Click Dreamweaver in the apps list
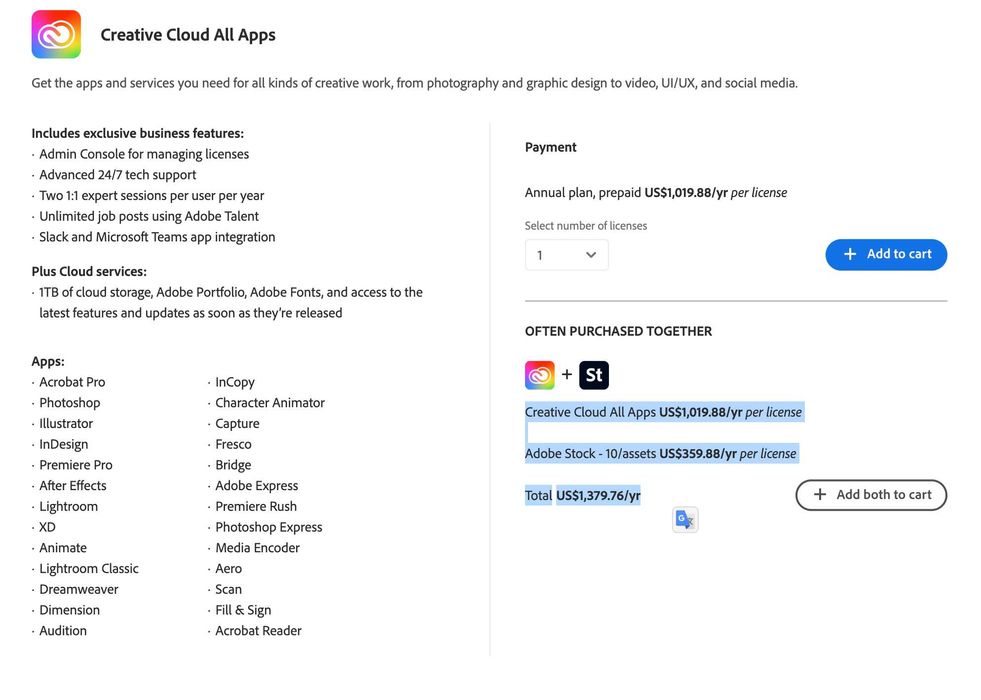Viewport: 981px width, 700px height. (79, 589)
